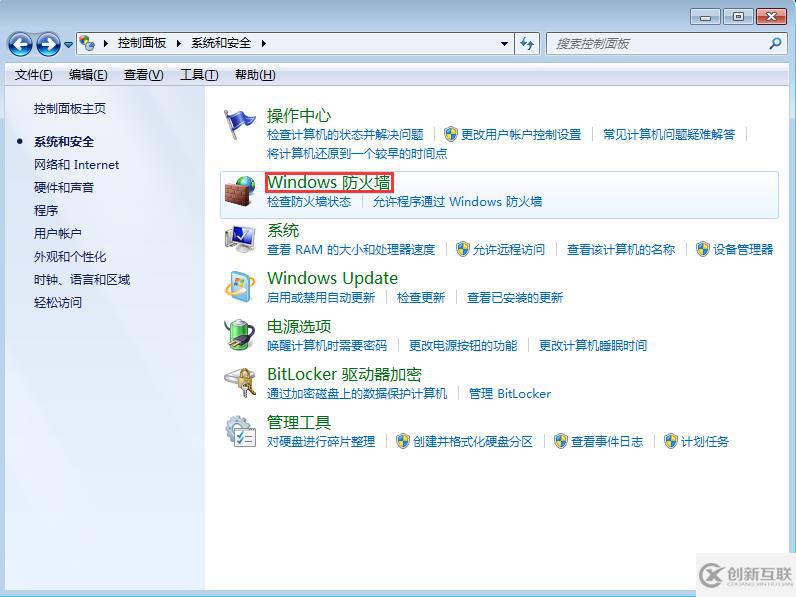
Task: Select 外观和个性化 in sidebar
Action: (x=70, y=257)
